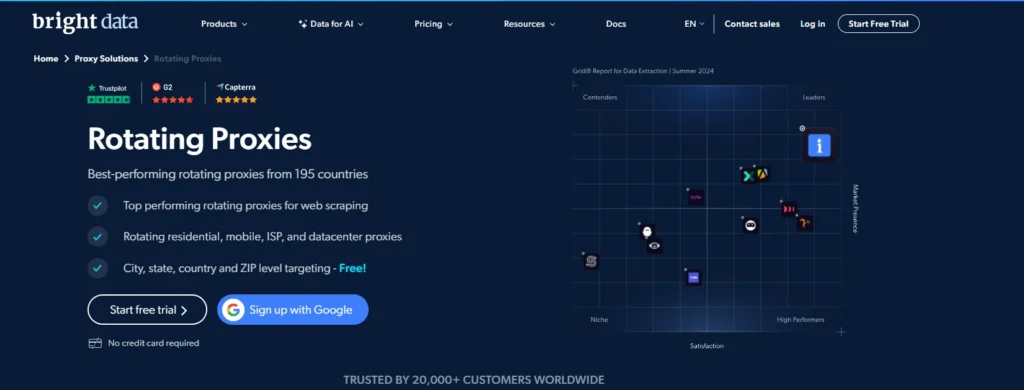Expand the Products dropdown menu

tap(224, 24)
